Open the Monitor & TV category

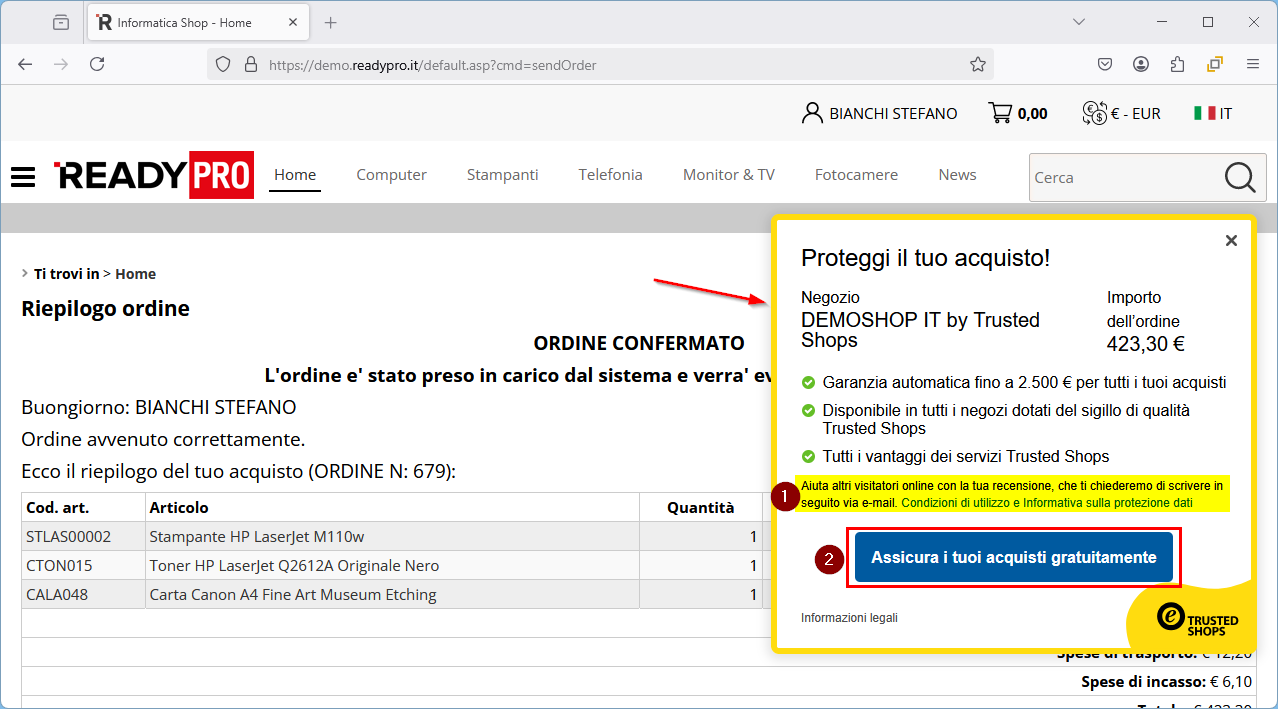[728, 175]
